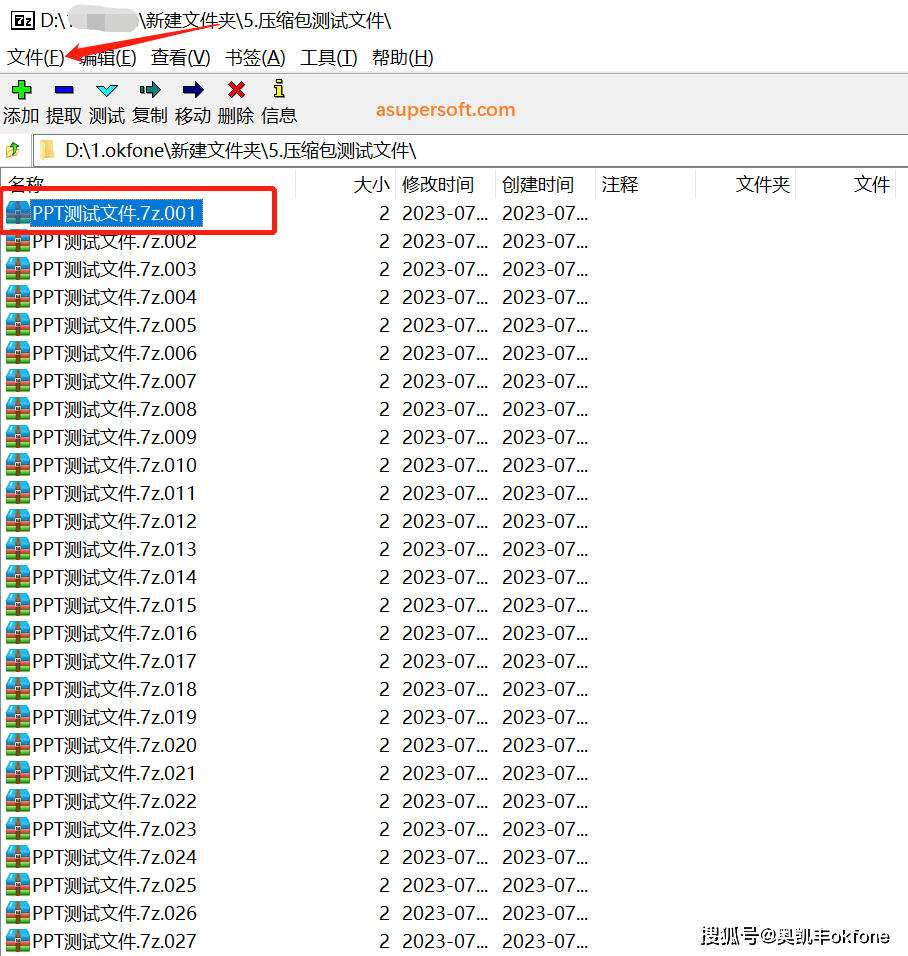
Task: Sort by Modified time (修改时间) column header
Action: [438, 185]
